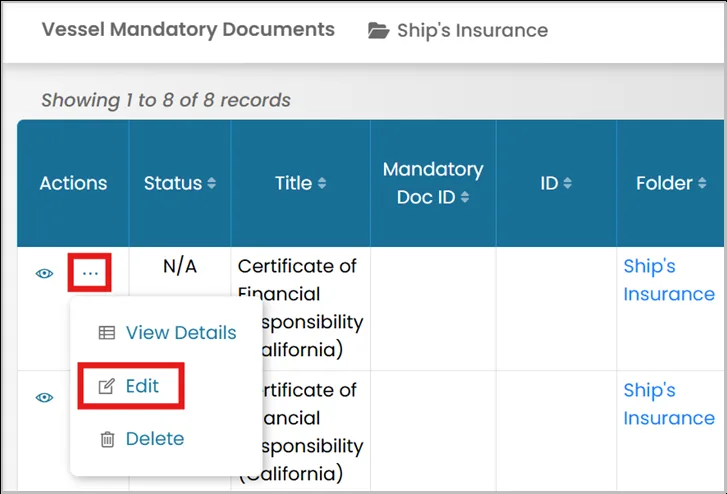The height and width of the screenshot is (494, 727).
Task: Open the three-dots actions menu
Action: (90, 273)
